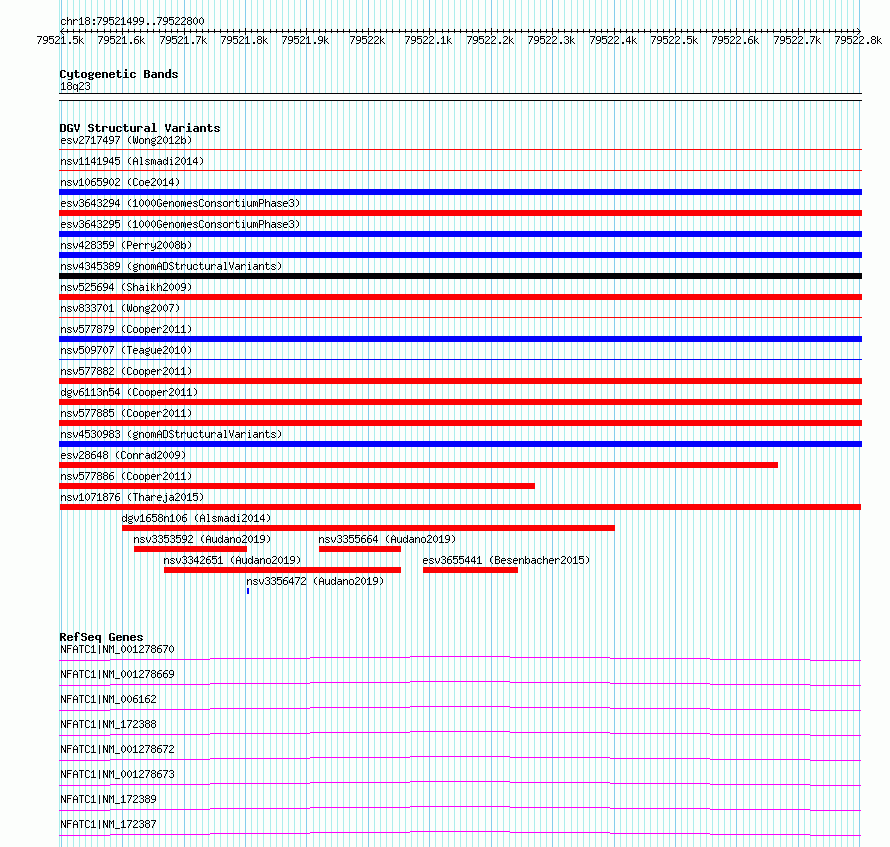Click the esv2717497 (Wong2012b) variant label
890x847 pixels.
coord(126,140)
